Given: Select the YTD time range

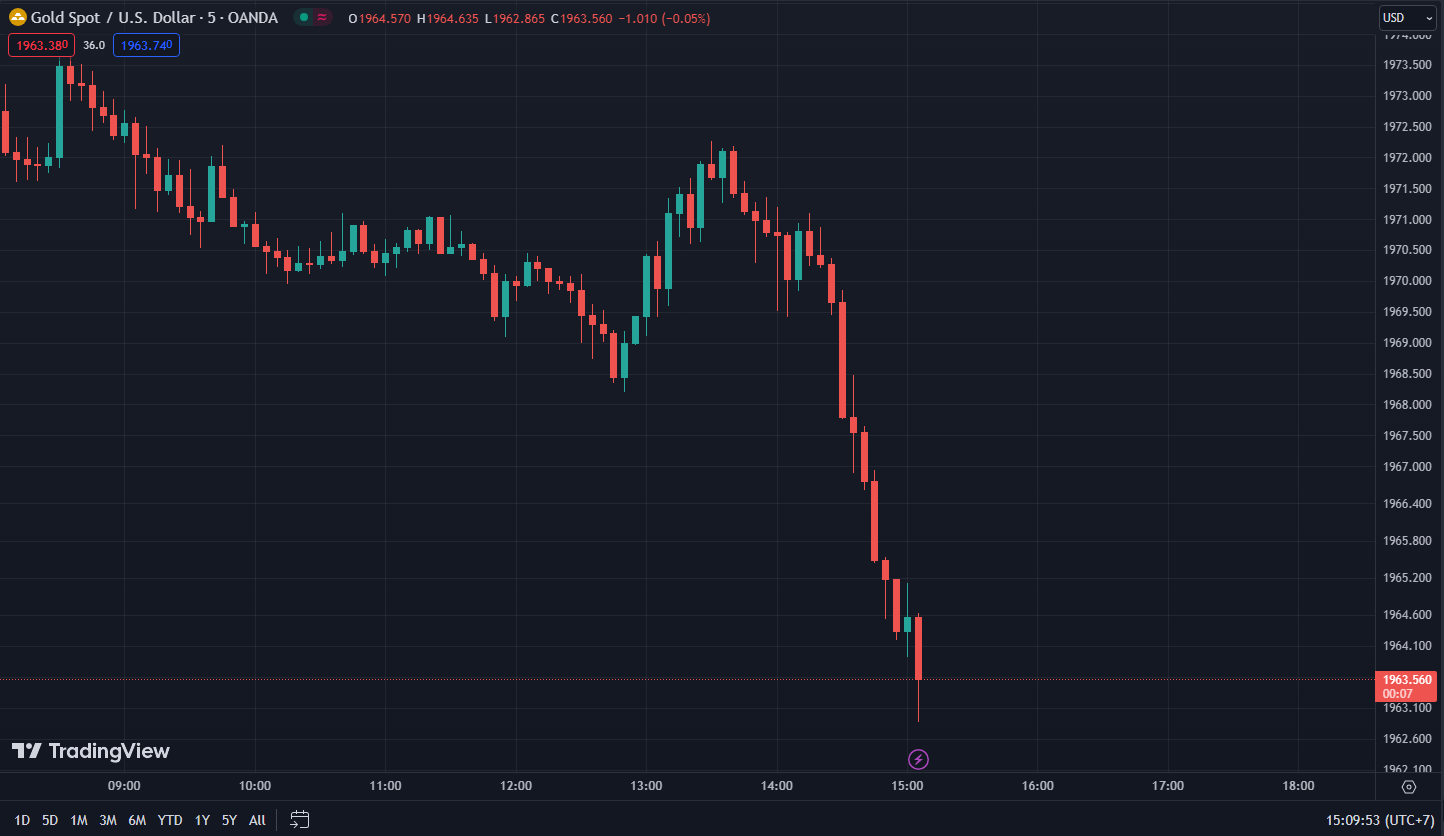Looking at the screenshot, I should pos(170,820).
